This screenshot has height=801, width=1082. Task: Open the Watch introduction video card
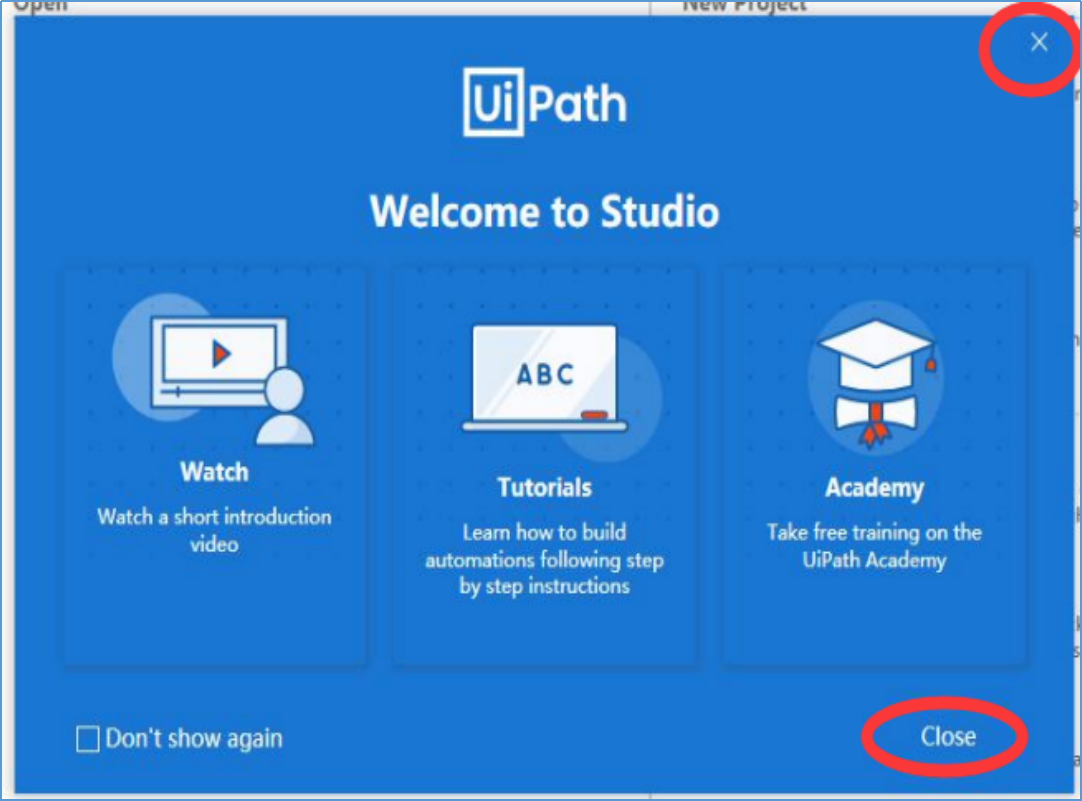tap(215, 466)
